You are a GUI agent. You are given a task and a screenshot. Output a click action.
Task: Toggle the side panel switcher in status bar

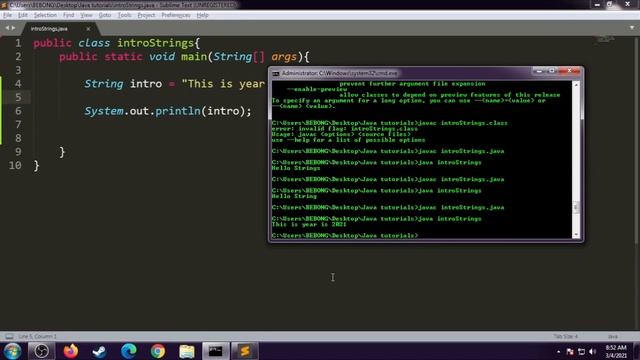pos(9,336)
